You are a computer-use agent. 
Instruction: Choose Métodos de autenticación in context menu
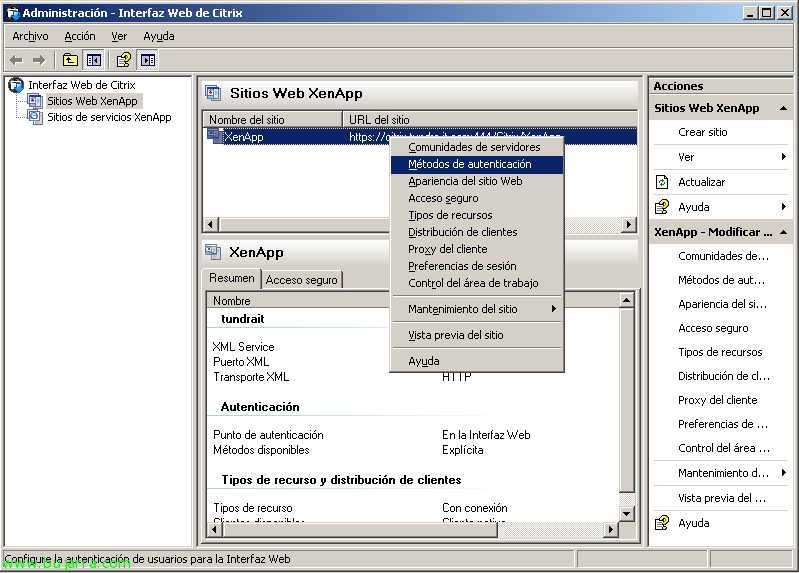pyautogui.click(x=477, y=164)
